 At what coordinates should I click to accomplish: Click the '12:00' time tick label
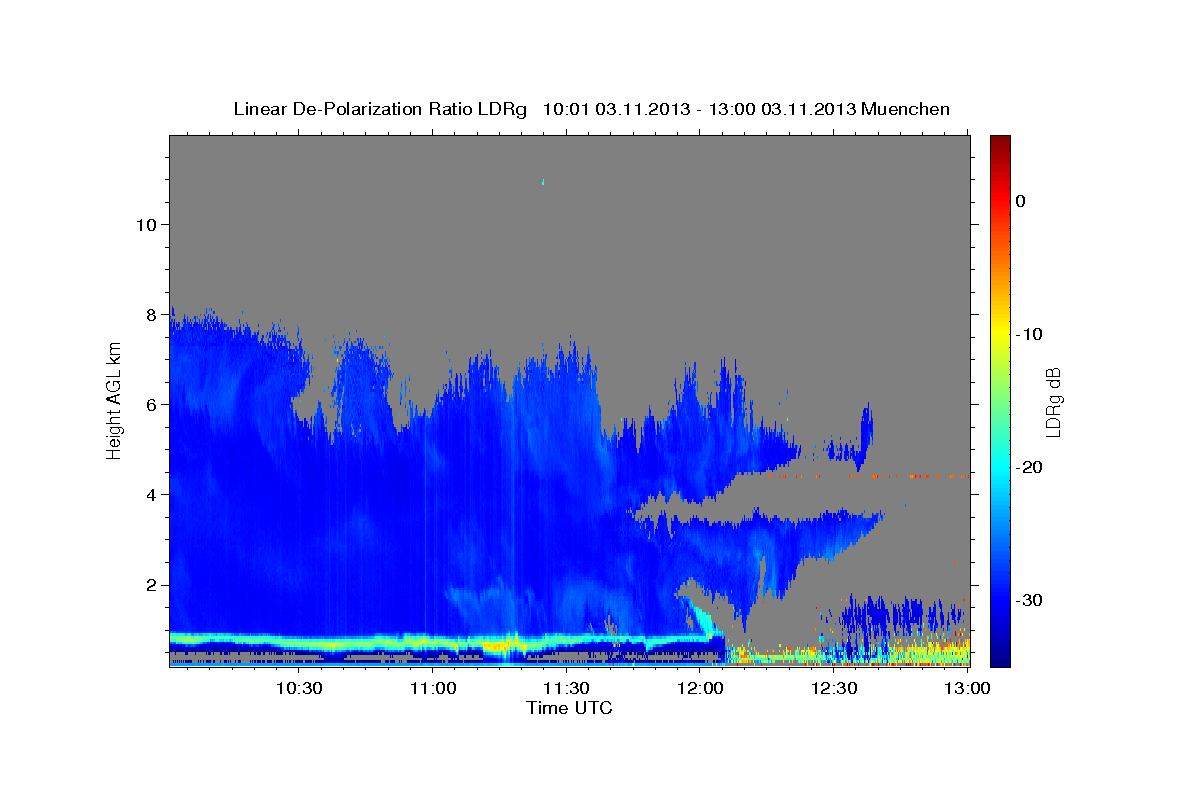(701, 688)
